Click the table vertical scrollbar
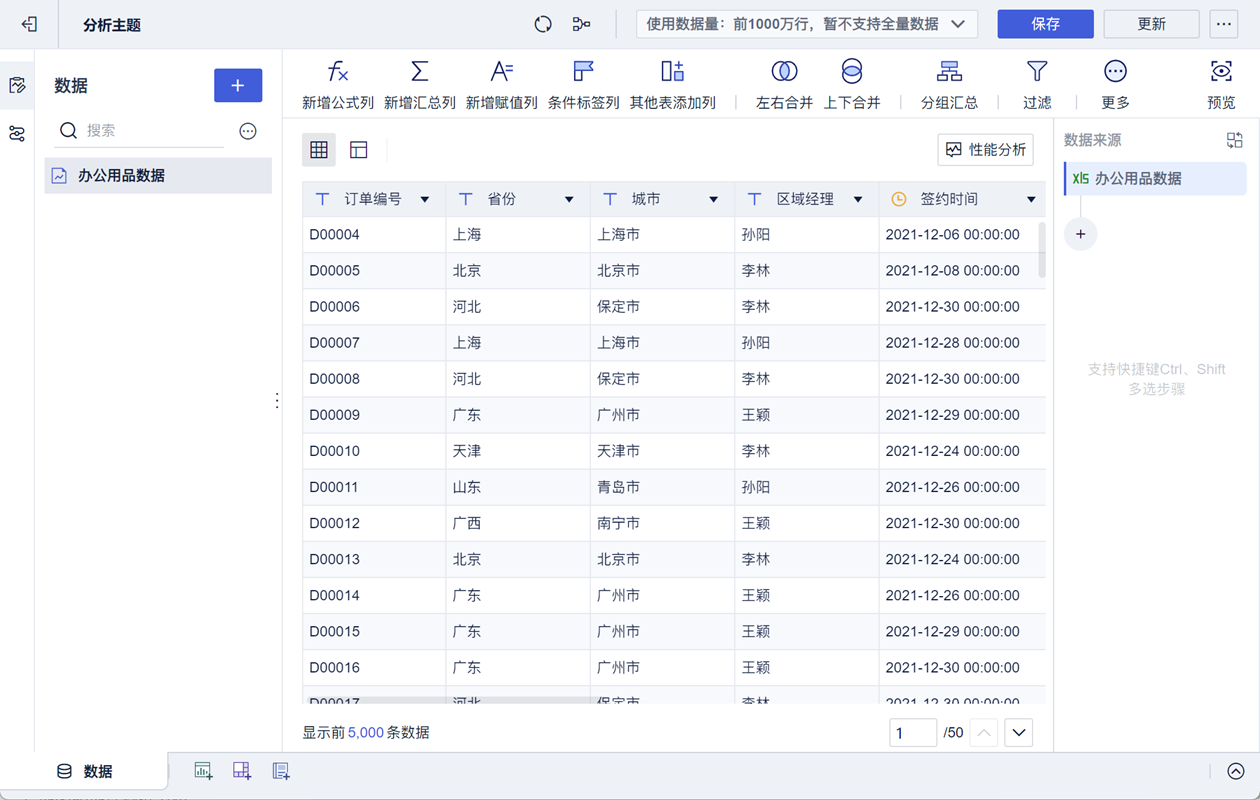The image size is (1260, 800). [1042, 250]
